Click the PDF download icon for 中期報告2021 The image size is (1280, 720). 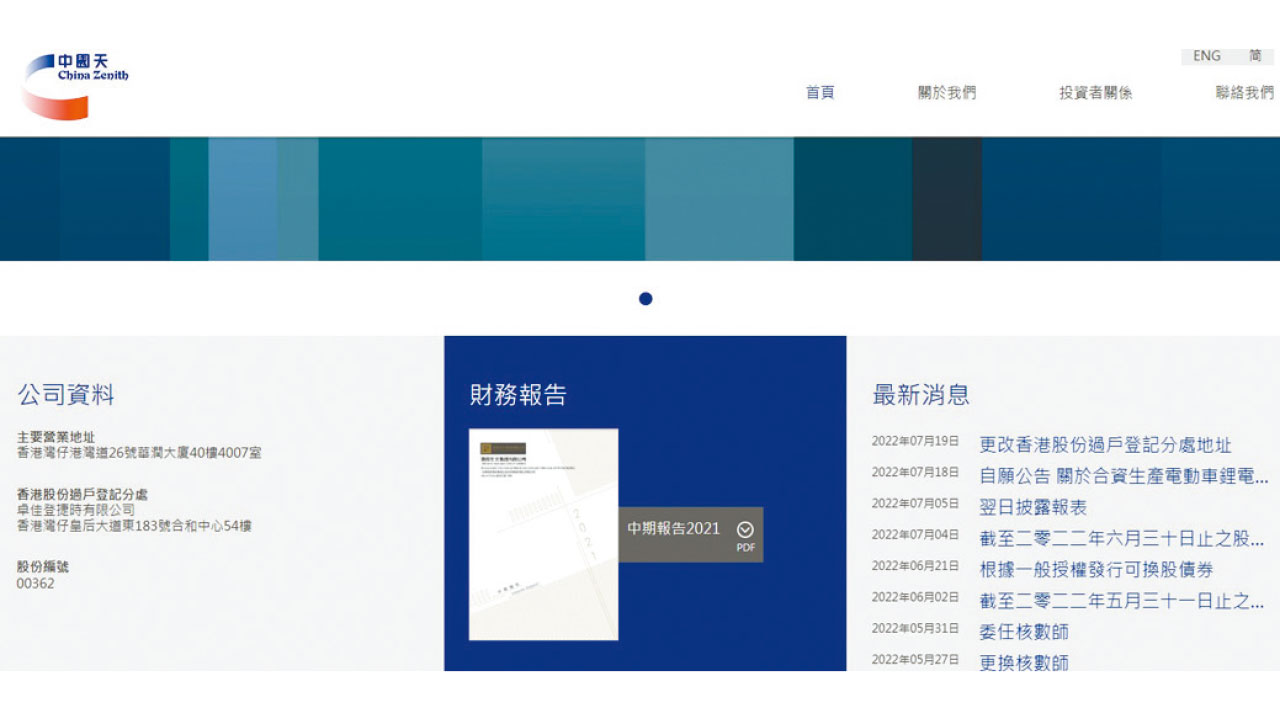point(743,527)
